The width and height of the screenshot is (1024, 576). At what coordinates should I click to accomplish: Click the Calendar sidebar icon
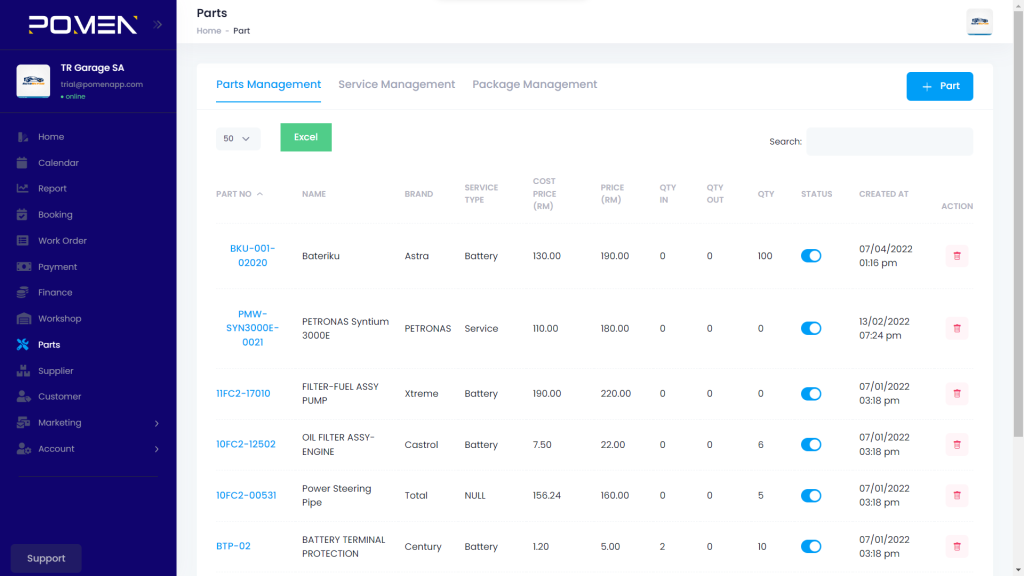(23, 163)
